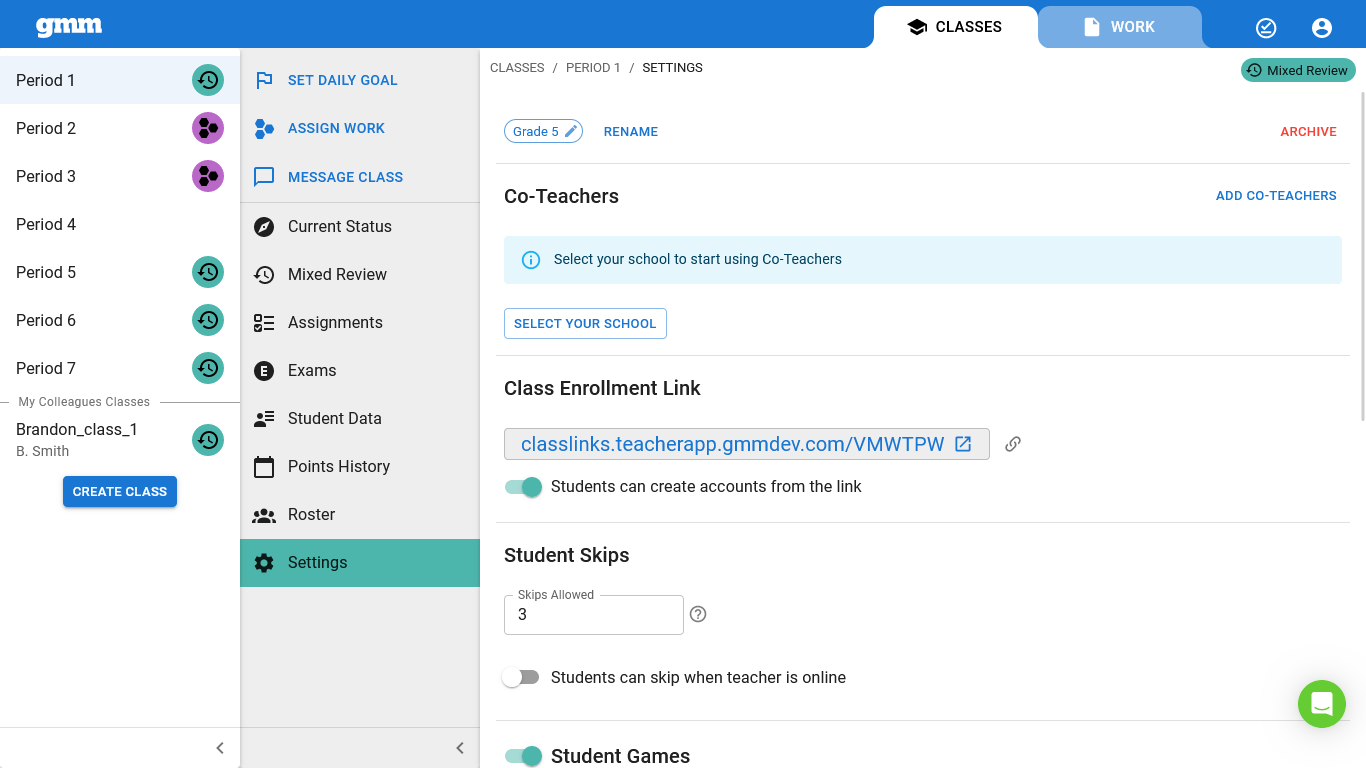Click the Skips Allowed input field
The height and width of the screenshot is (768, 1366).
click(x=594, y=615)
